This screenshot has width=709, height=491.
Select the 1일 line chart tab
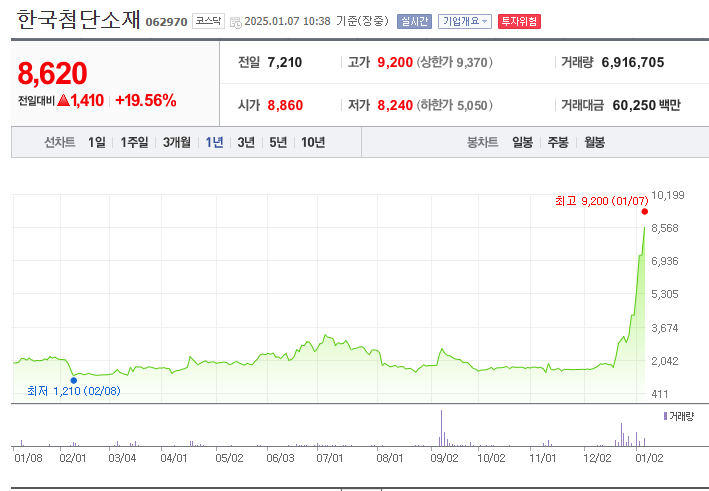[97, 142]
